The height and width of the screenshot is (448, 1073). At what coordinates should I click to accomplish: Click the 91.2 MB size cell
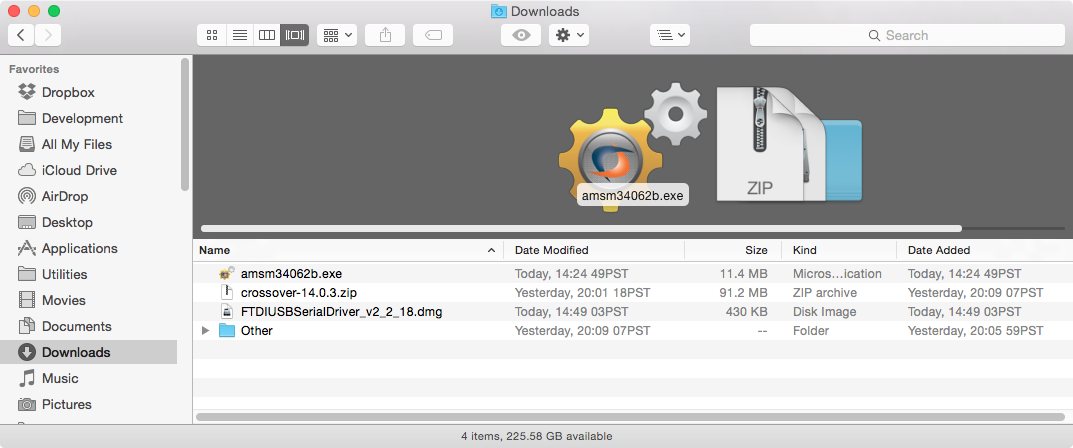click(742, 293)
